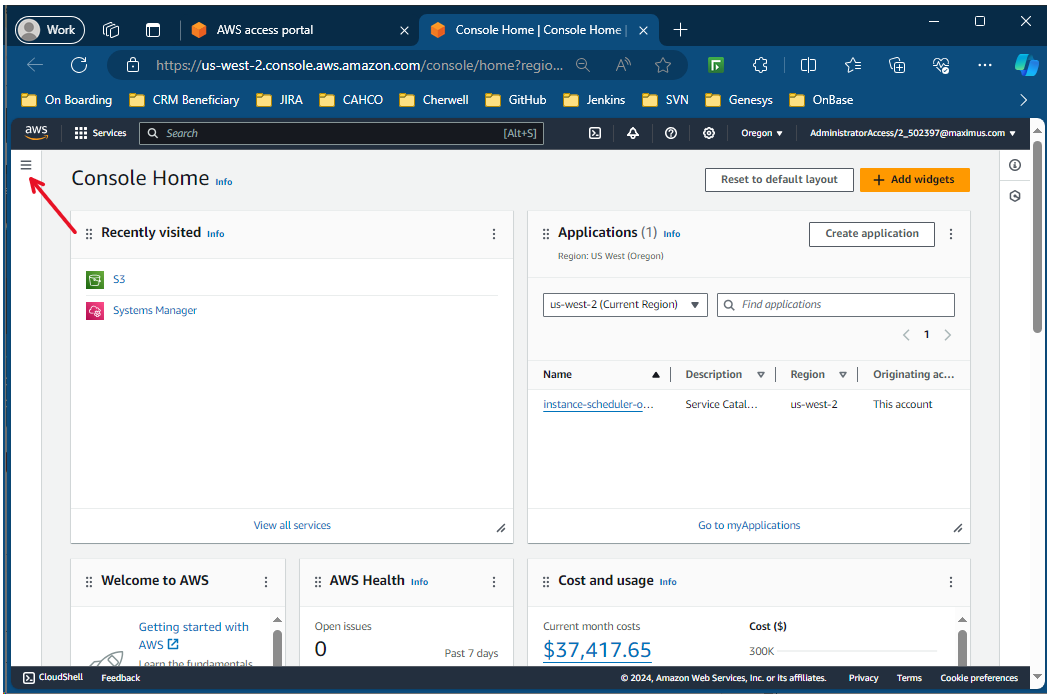Go to previous page of applications
This screenshot has width=1049, height=696.
pyautogui.click(x=906, y=335)
